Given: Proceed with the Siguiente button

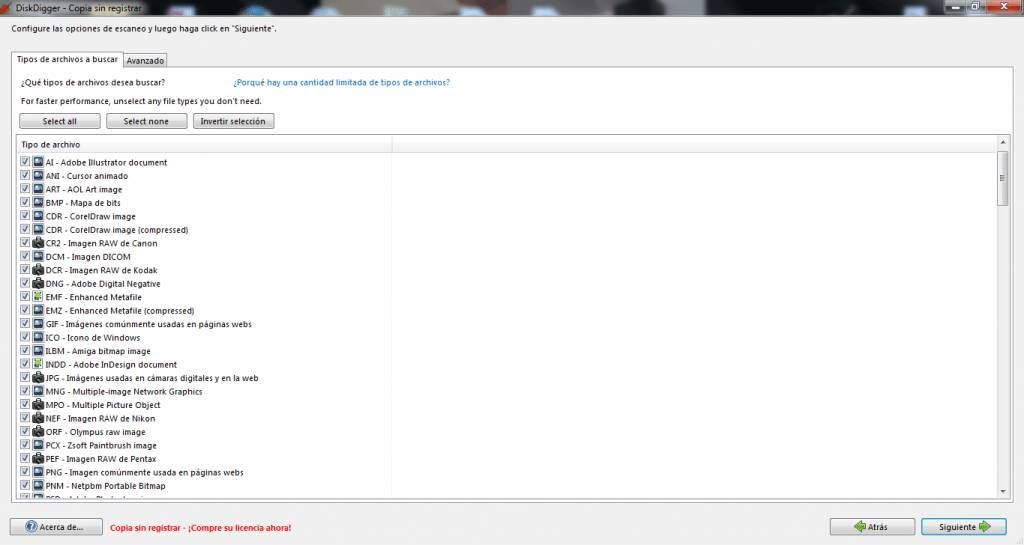Looking at the screenshot, I should [x=964, y=527].
